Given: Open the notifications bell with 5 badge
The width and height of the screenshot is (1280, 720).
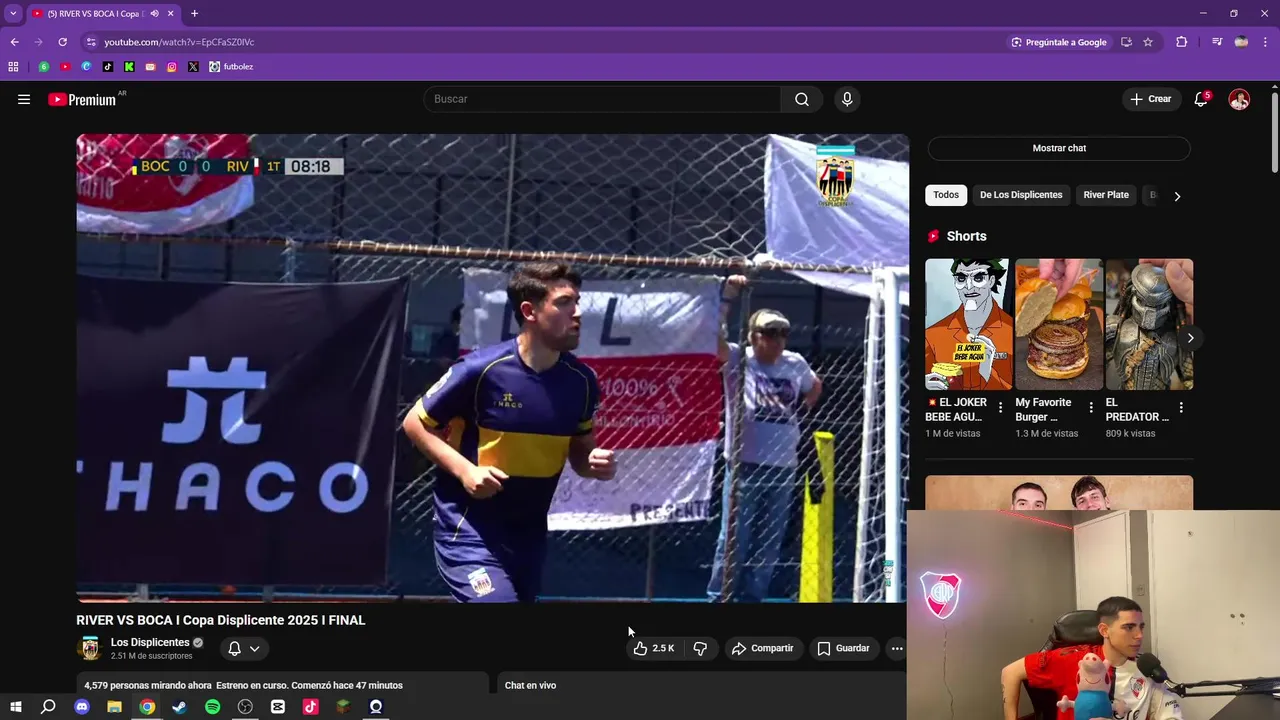Looking at the screenshot, I should (1201, 99).
